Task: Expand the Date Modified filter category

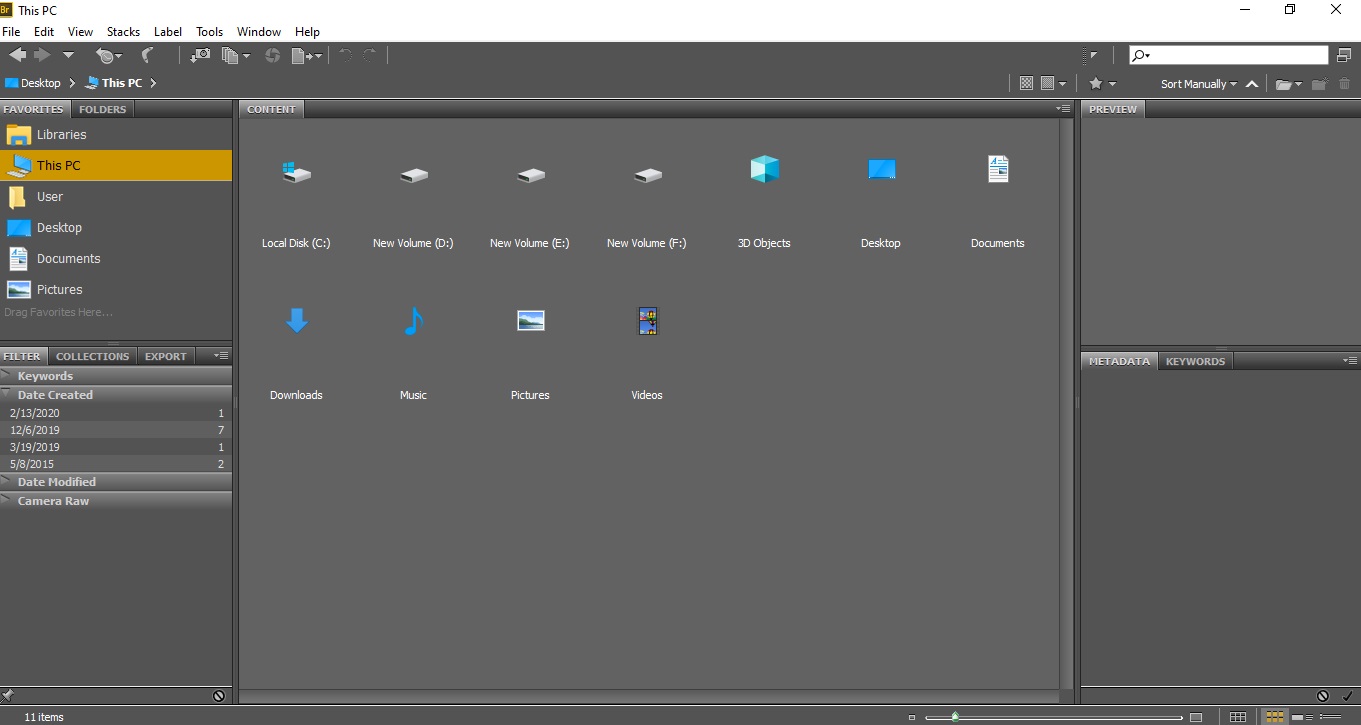Action: [55, 481]
